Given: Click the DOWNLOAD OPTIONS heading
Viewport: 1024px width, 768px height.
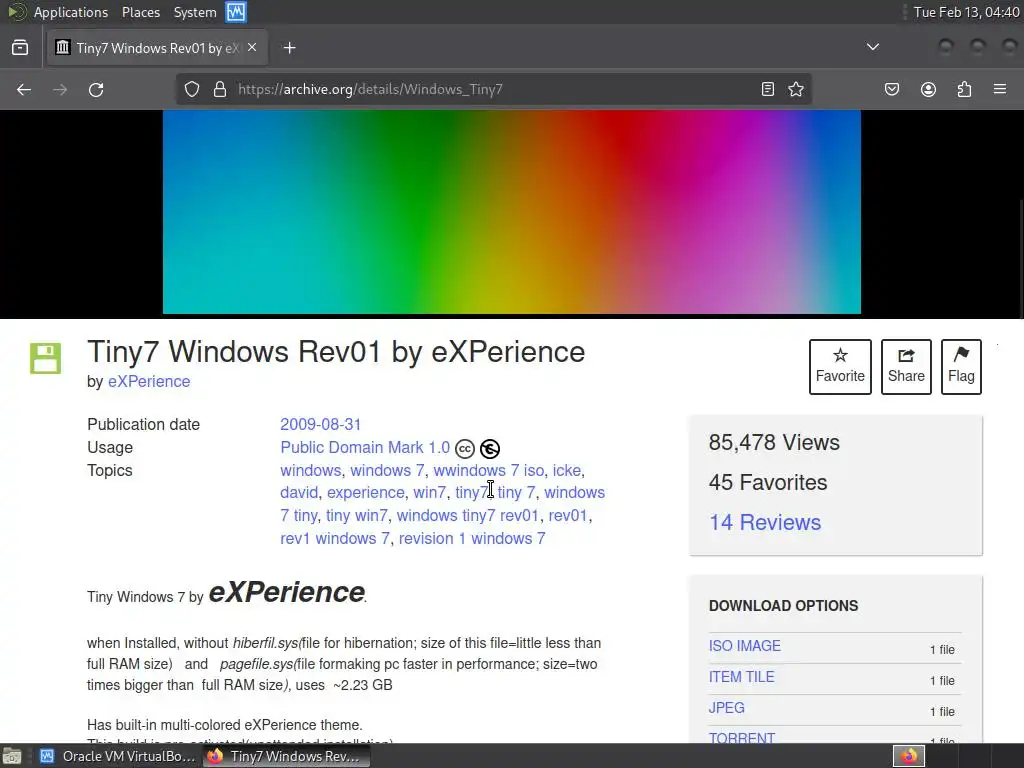Looking at the screenshot, I should coord(784,605).
